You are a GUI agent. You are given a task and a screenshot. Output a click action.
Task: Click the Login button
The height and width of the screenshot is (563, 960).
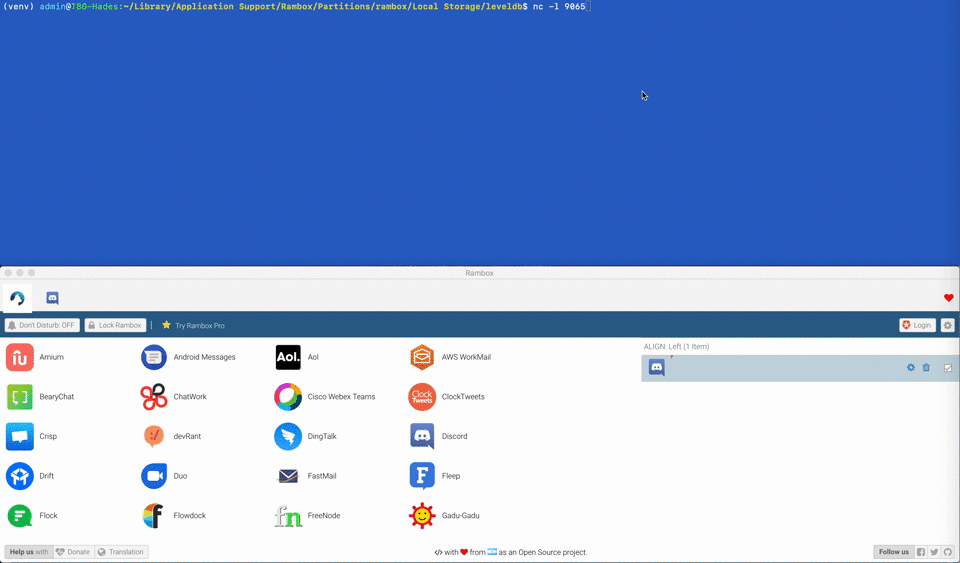tap(917, 326)
